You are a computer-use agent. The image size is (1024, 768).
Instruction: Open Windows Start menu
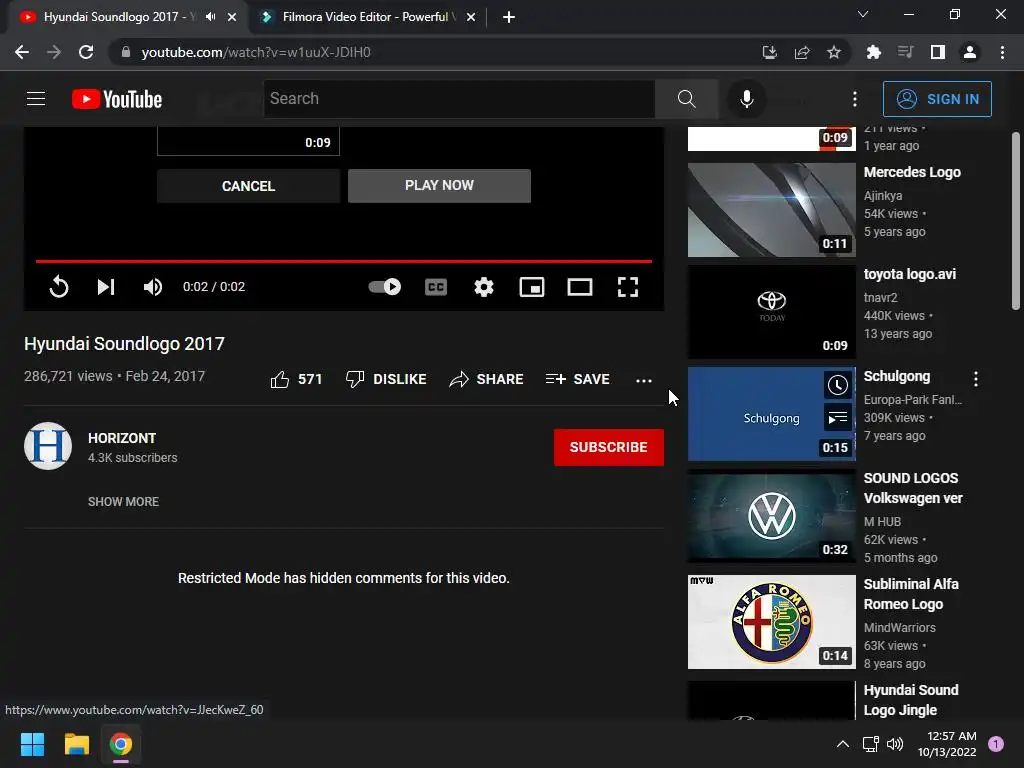click(32, 744)
